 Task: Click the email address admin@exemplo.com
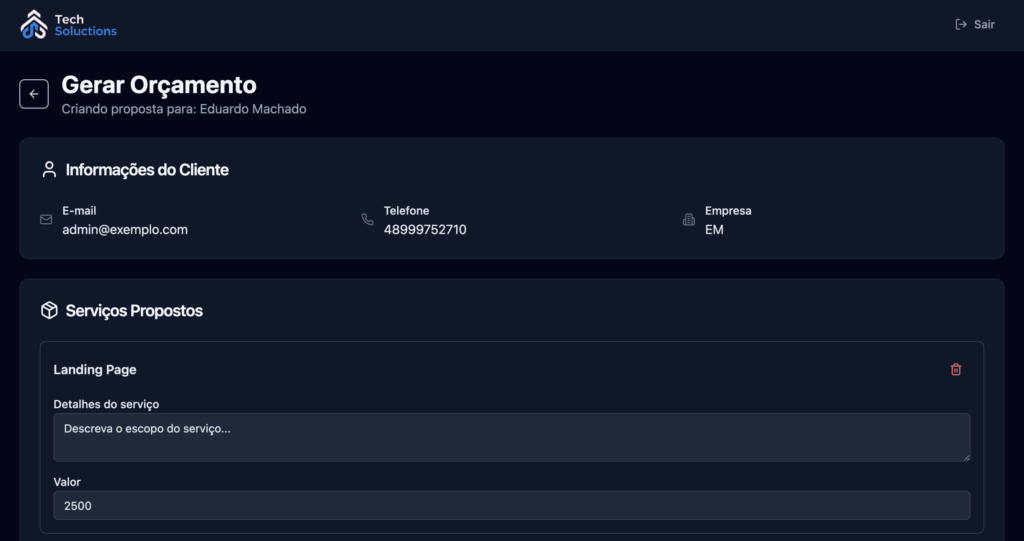pyautogui.click(x=125, y=230)
